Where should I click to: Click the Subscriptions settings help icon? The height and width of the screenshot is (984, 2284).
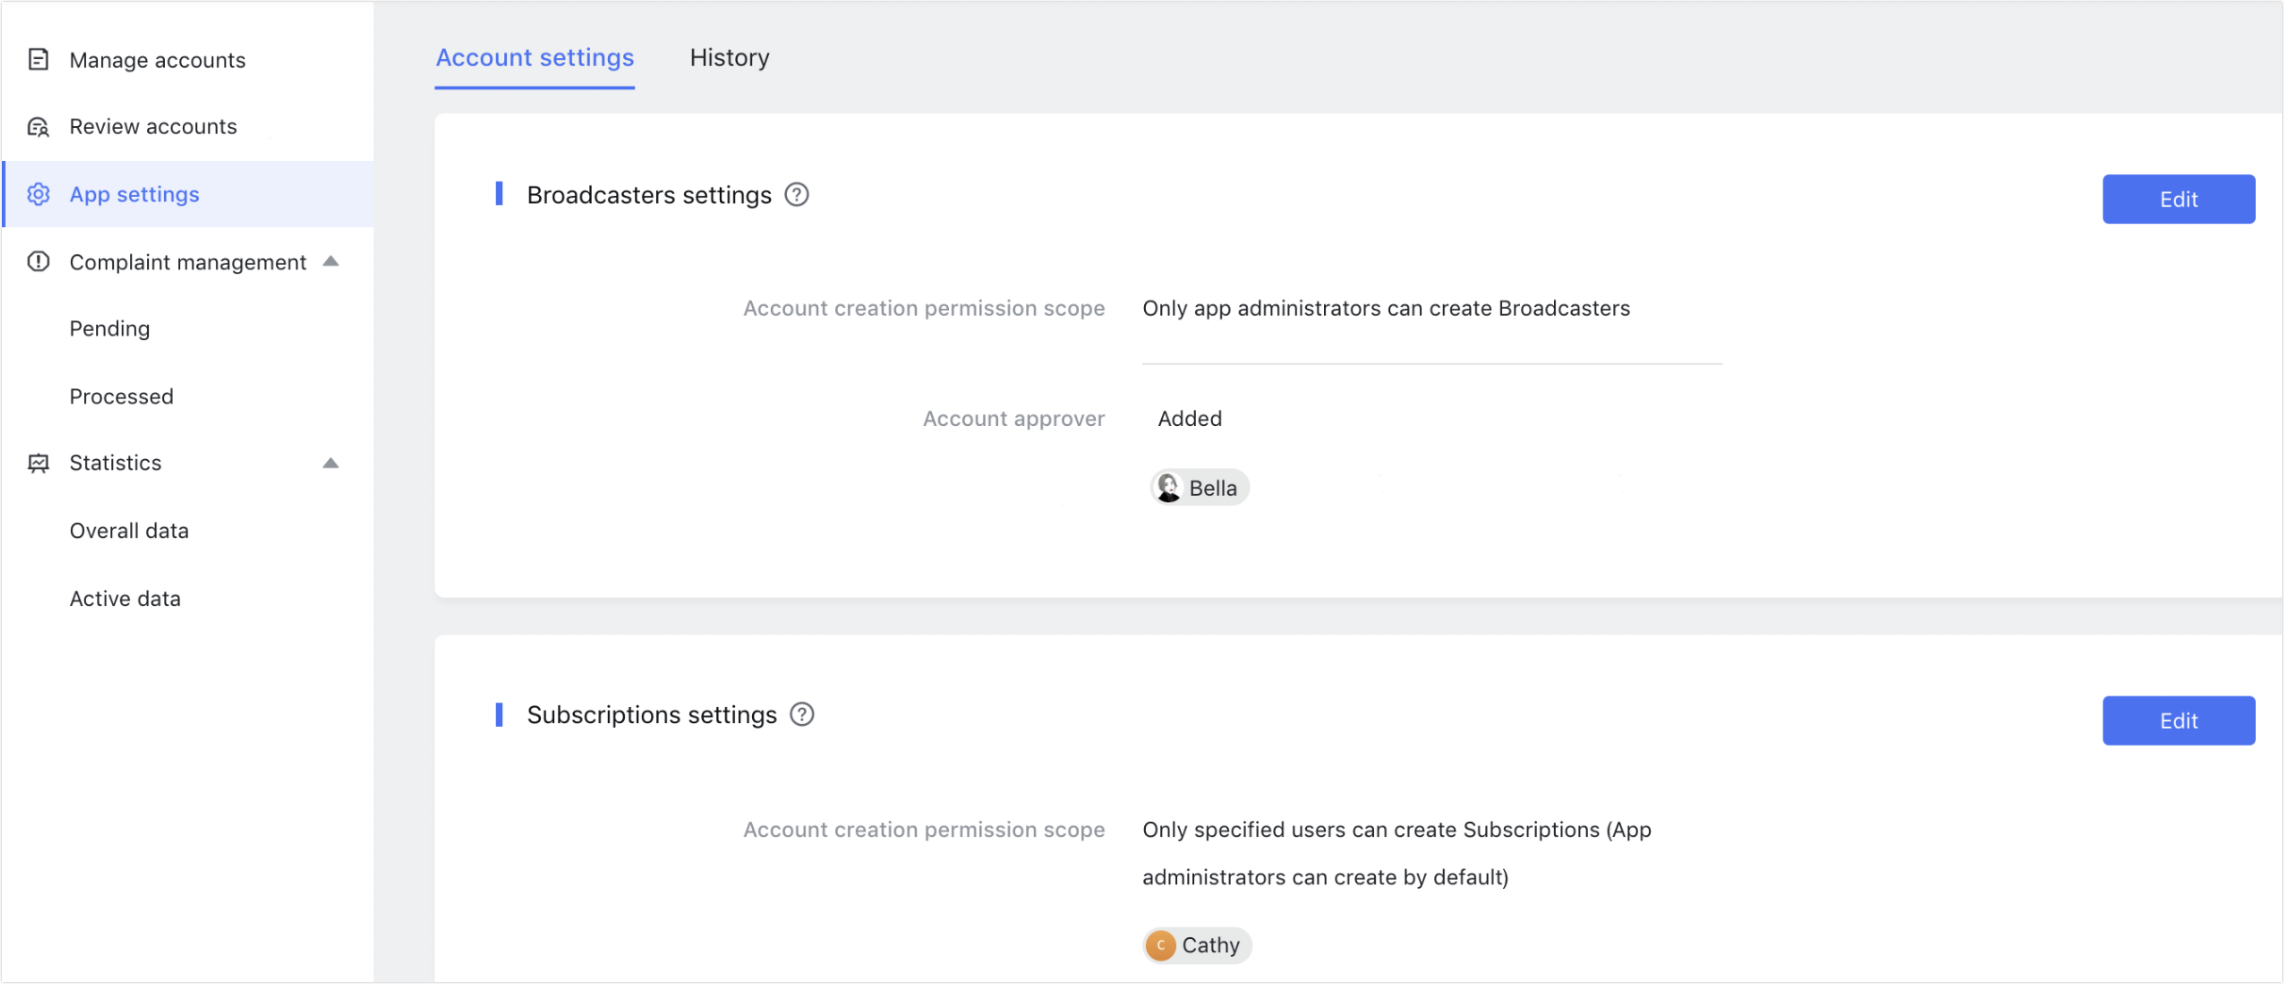801,714
